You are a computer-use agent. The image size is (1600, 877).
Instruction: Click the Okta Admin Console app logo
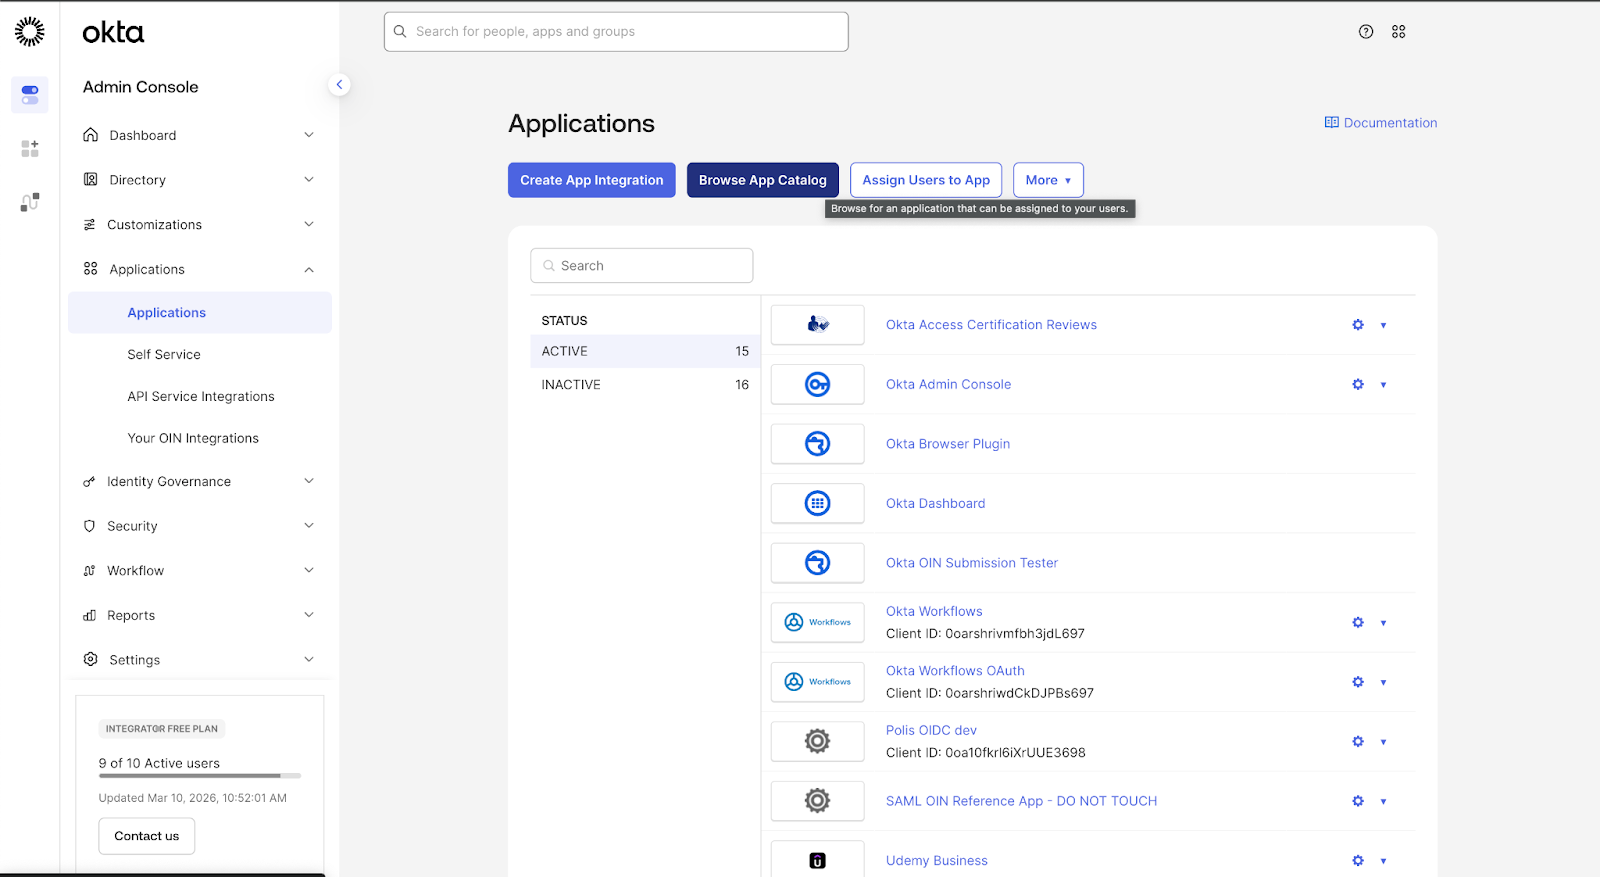(x=818, y=384)
